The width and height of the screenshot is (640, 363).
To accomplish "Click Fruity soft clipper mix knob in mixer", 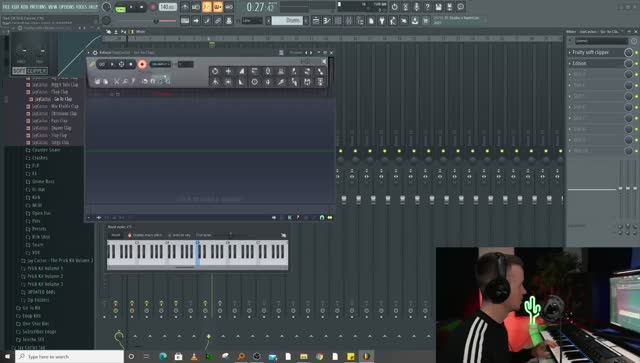I will coord(629,53).
